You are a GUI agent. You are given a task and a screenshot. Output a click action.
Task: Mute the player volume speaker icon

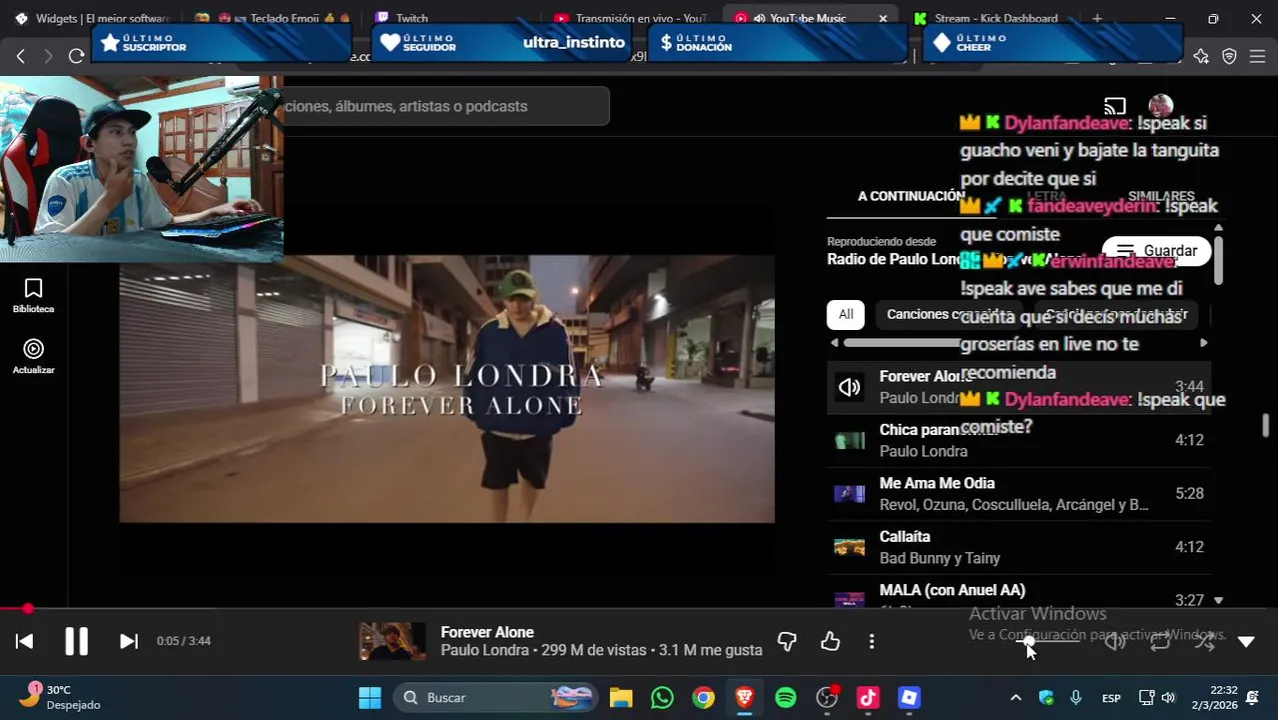point(1115,642)
